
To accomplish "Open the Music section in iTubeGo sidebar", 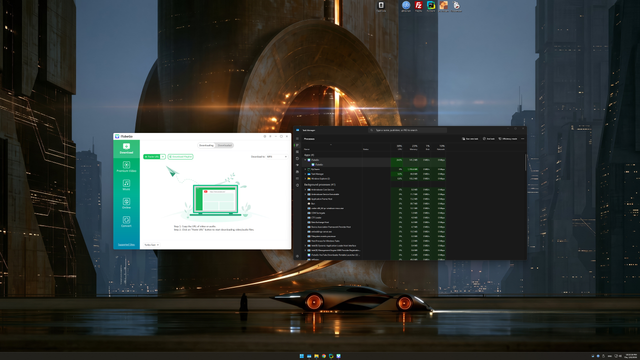I will click(126, 185).
